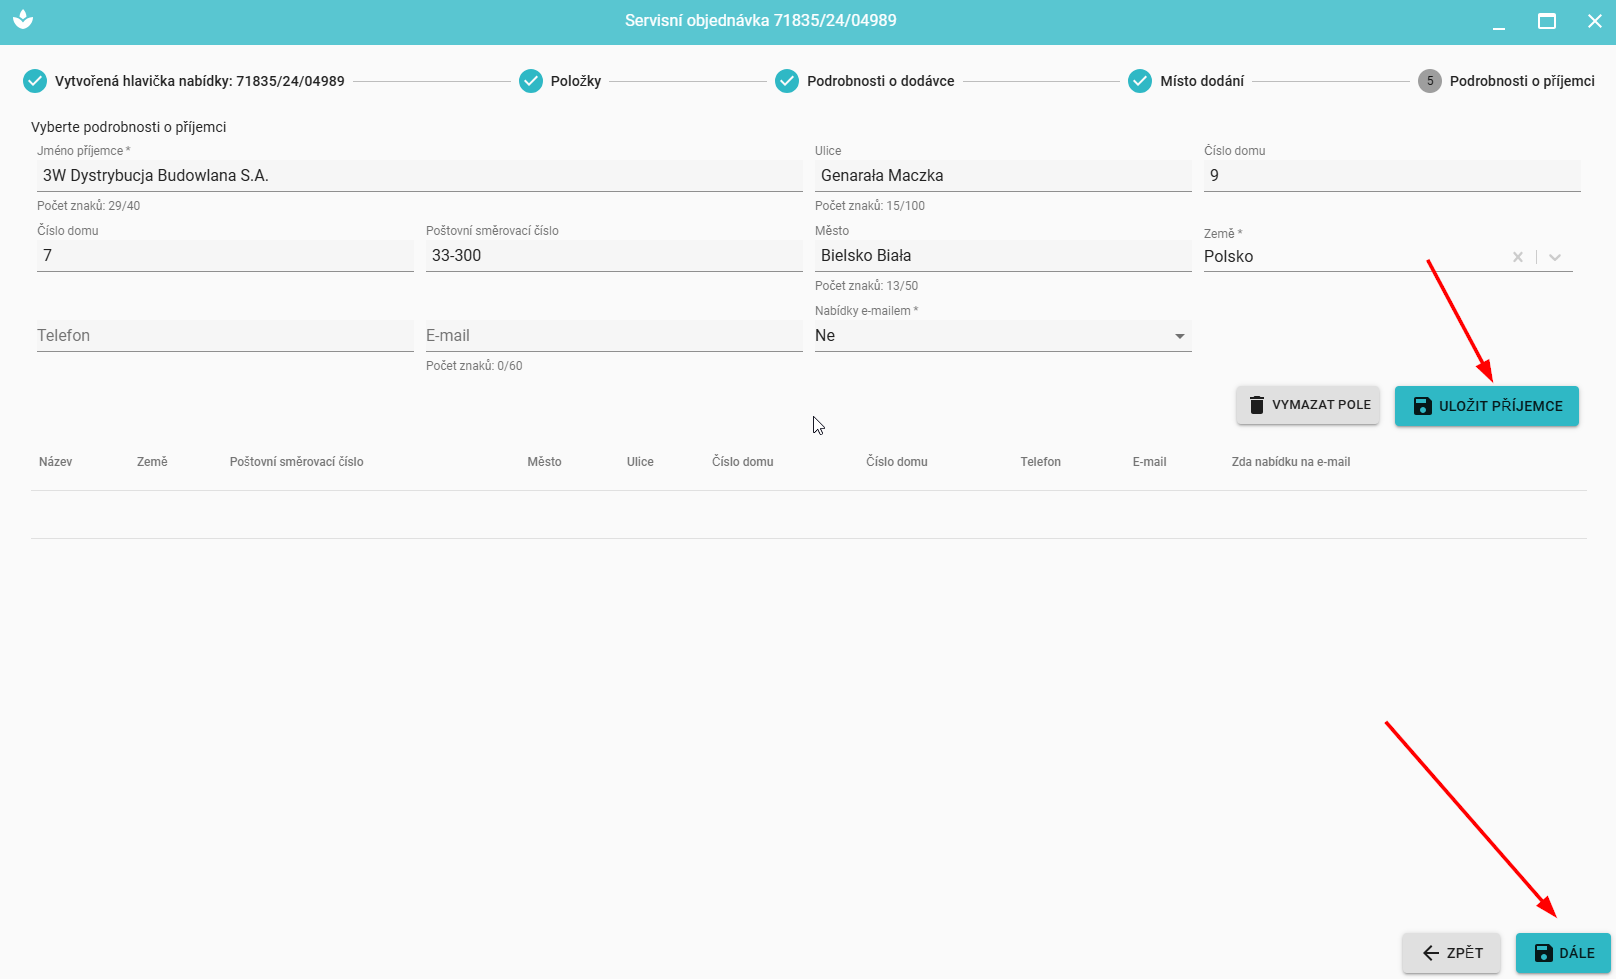1616x979 pixels.
Task: Maximize the Servisní objednávka window
Action: tap(1547, 21)
